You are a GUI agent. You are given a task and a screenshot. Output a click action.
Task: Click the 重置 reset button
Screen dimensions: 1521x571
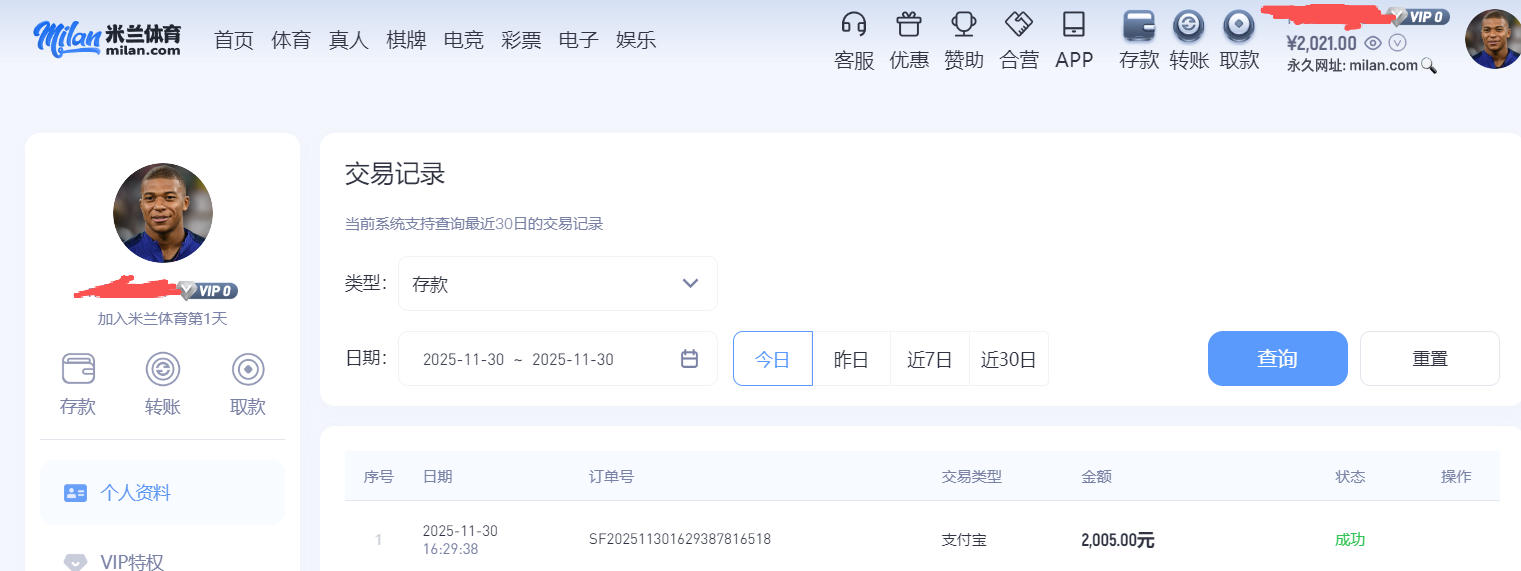pos(1429,359)
